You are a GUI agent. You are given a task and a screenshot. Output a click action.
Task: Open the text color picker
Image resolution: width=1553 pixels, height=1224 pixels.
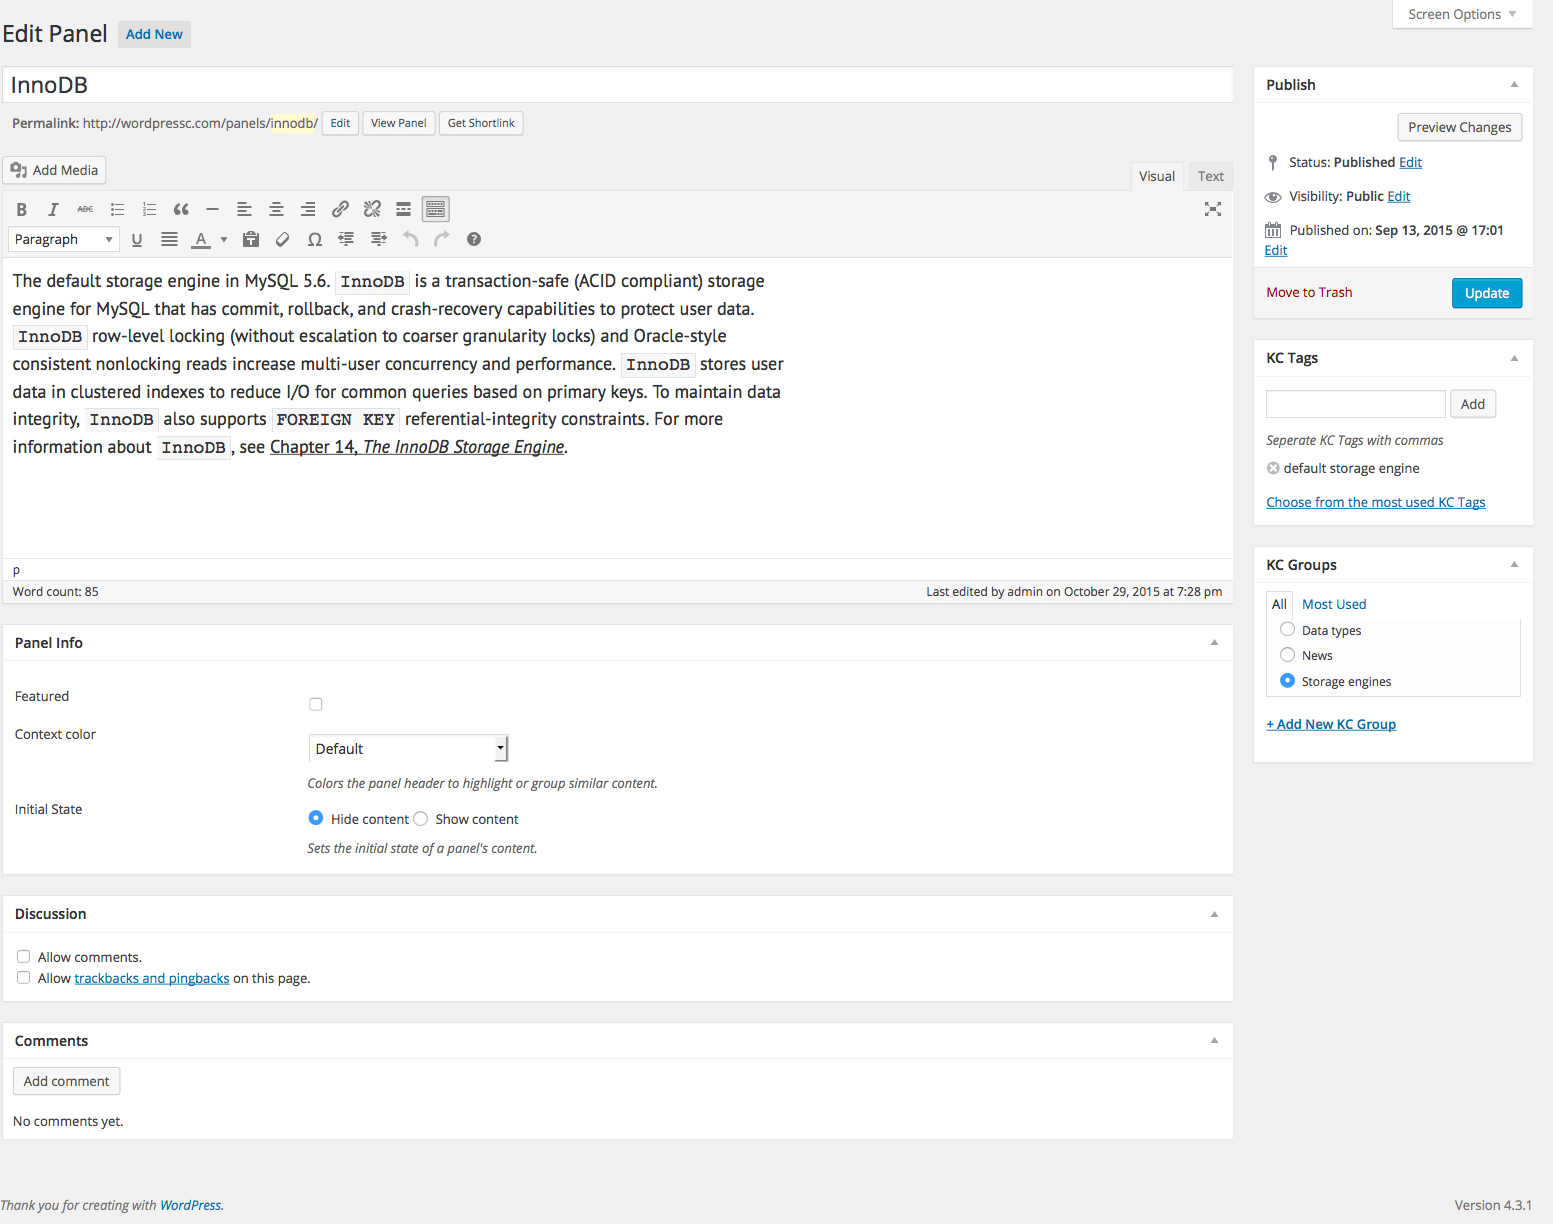pyautogui.click(x=222, y=239)
